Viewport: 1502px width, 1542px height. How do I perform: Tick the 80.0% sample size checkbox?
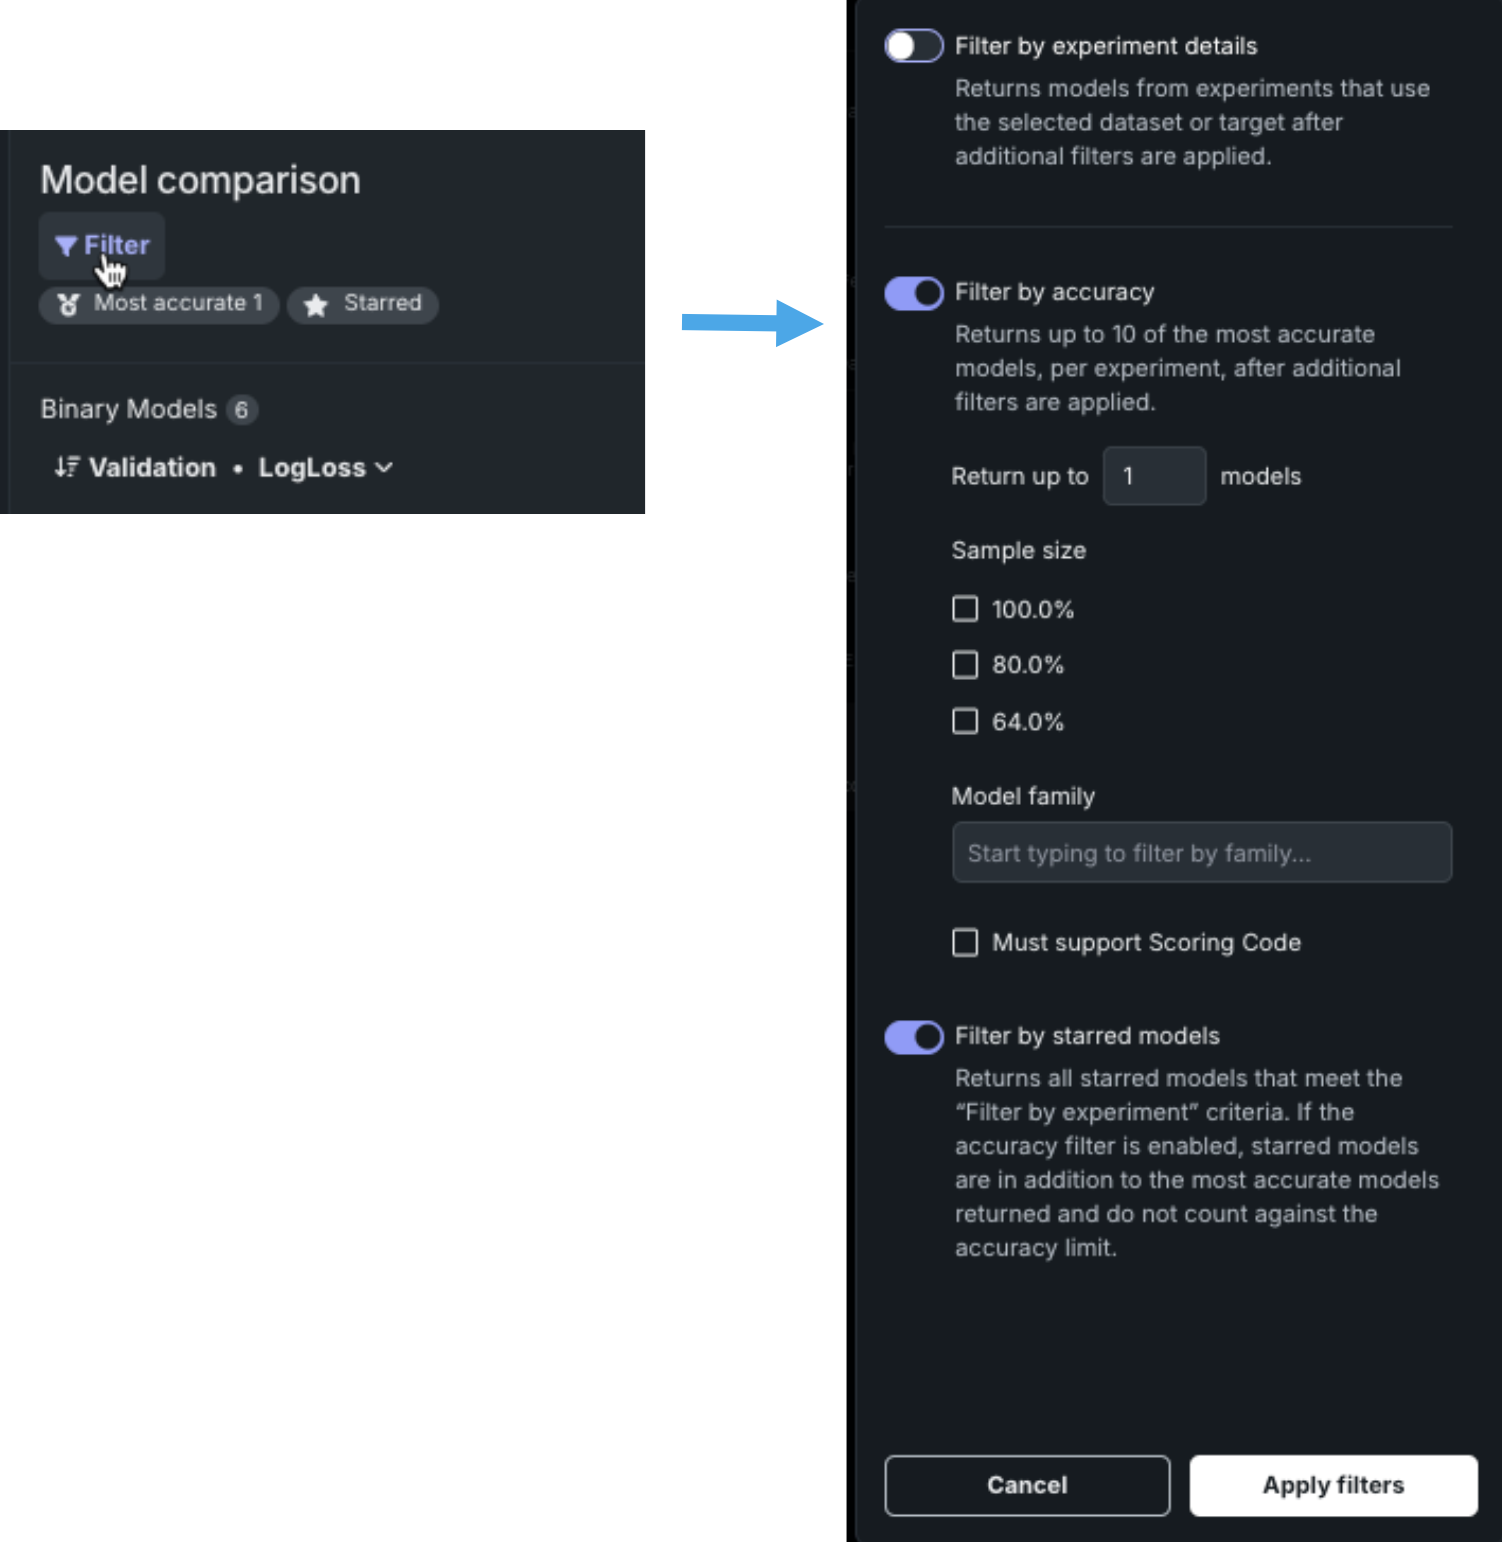pyautogui.click(x=965, y=665)
